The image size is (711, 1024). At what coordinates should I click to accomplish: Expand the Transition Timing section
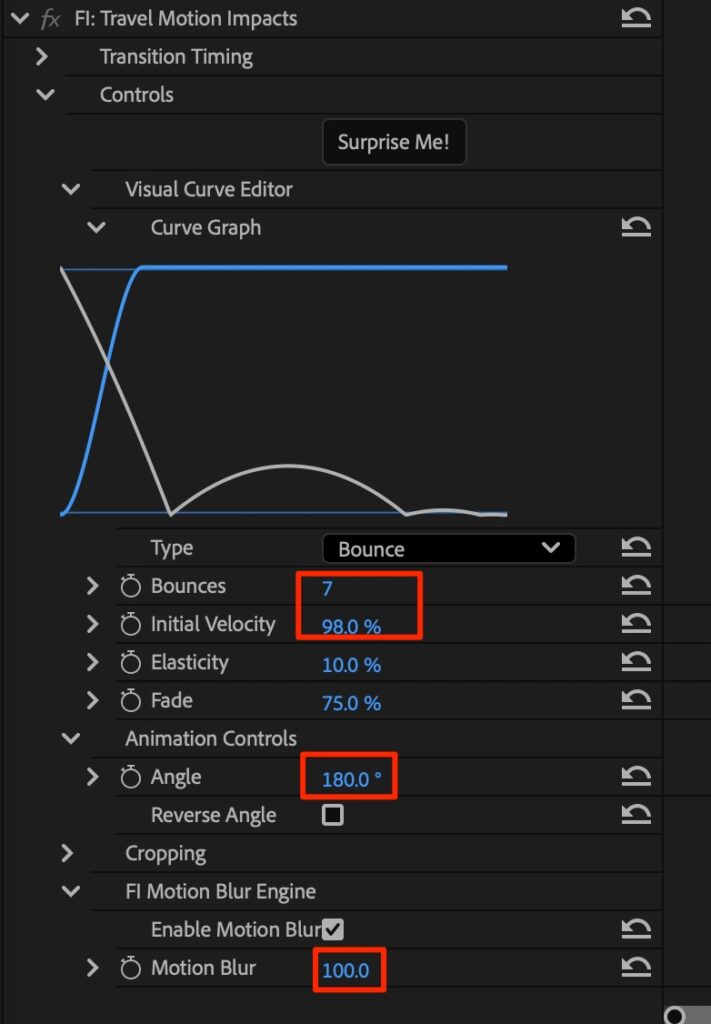point(42,57)
